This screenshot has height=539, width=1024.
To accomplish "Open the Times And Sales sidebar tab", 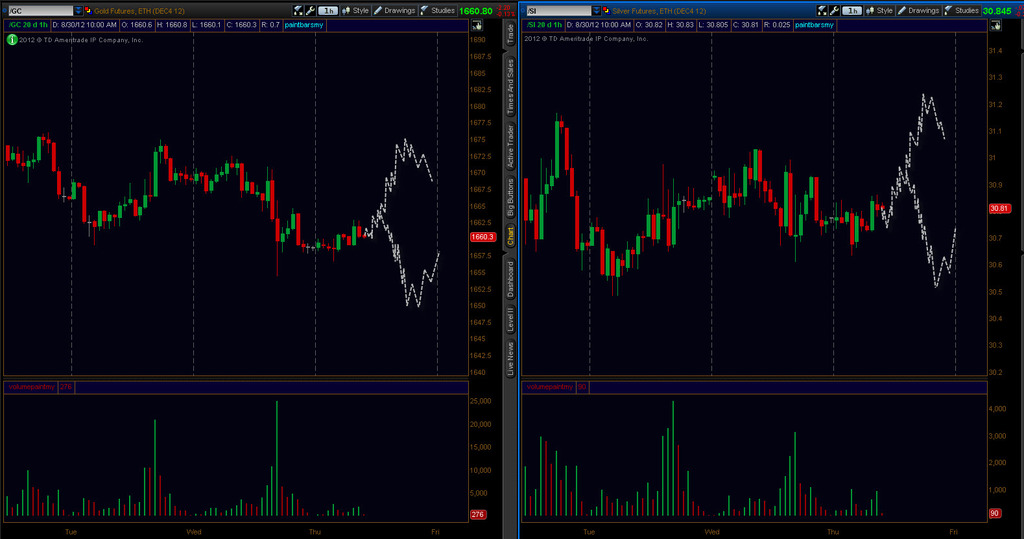I will tap(510, 86).
